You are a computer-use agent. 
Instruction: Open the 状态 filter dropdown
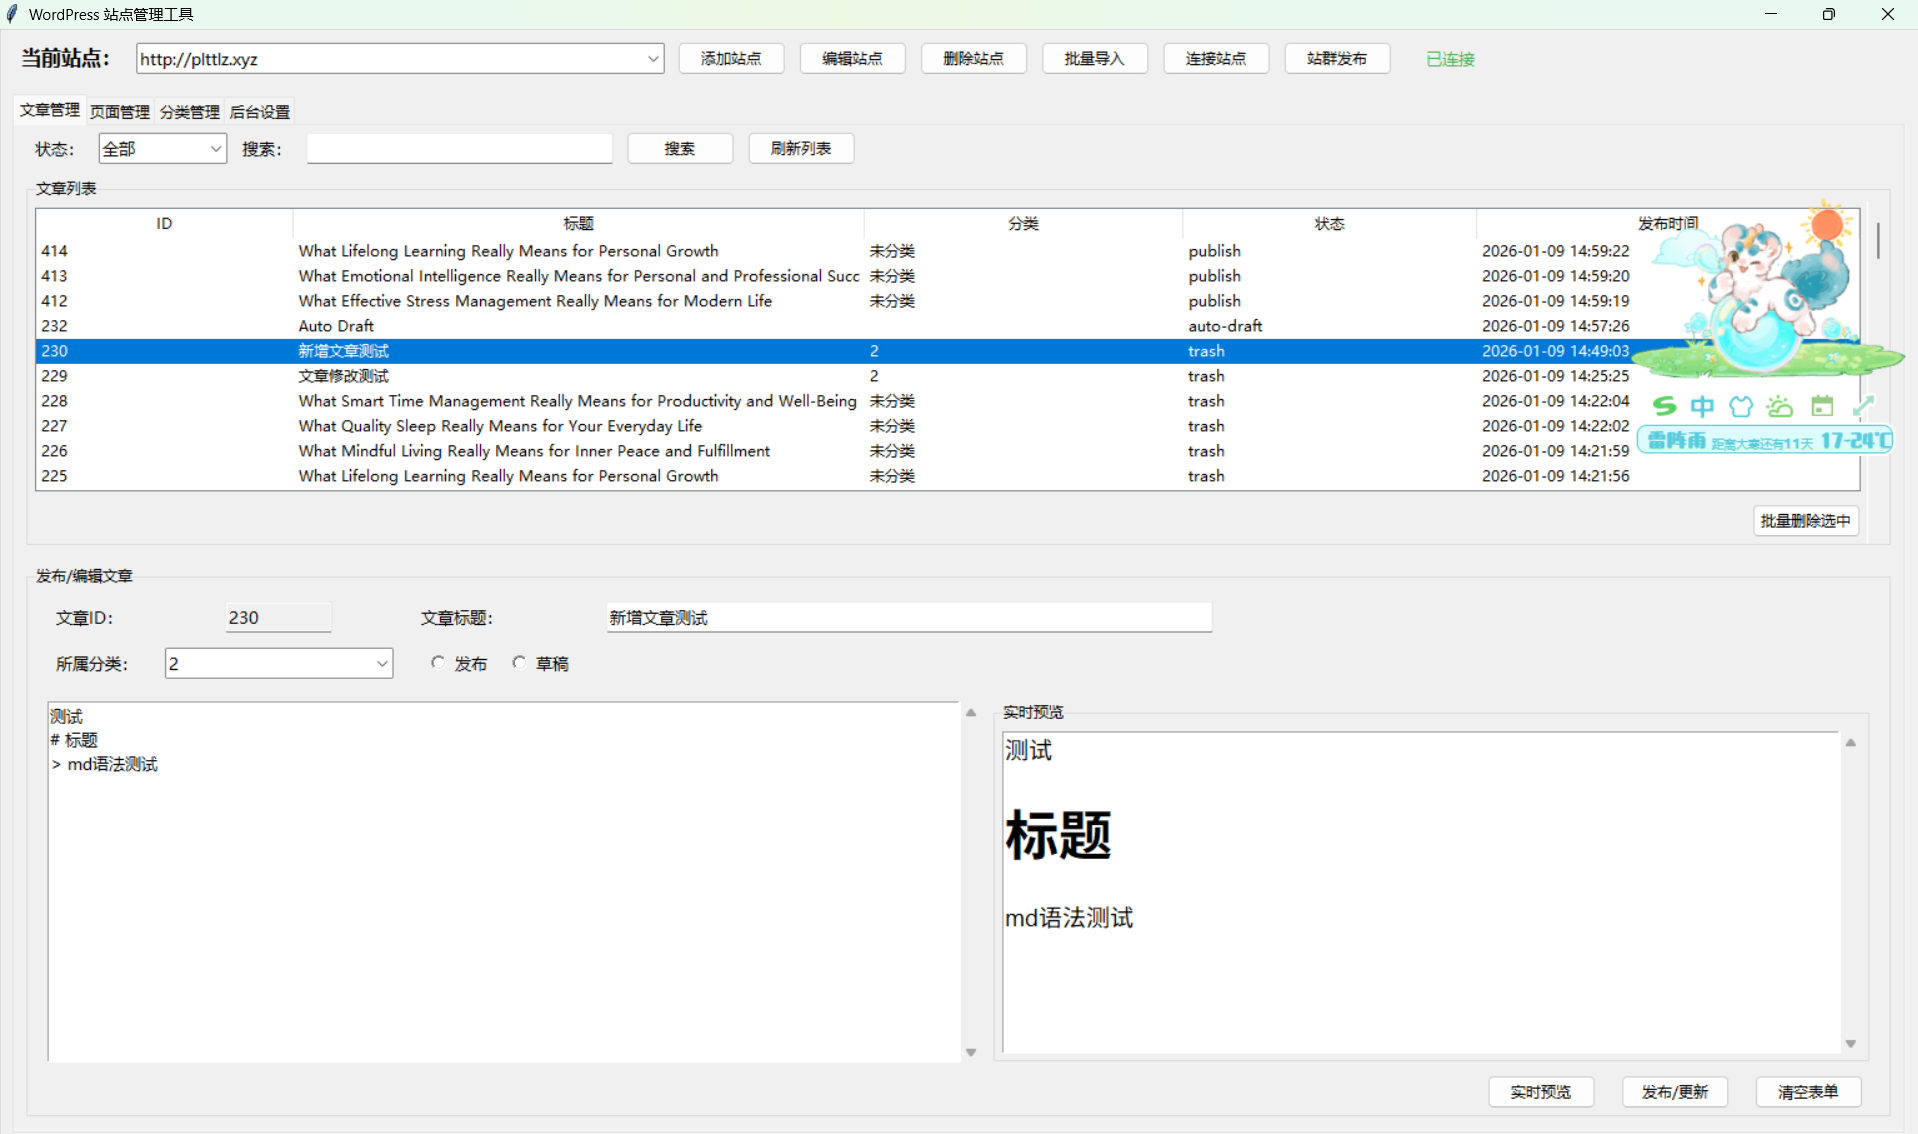click(214, 149)
